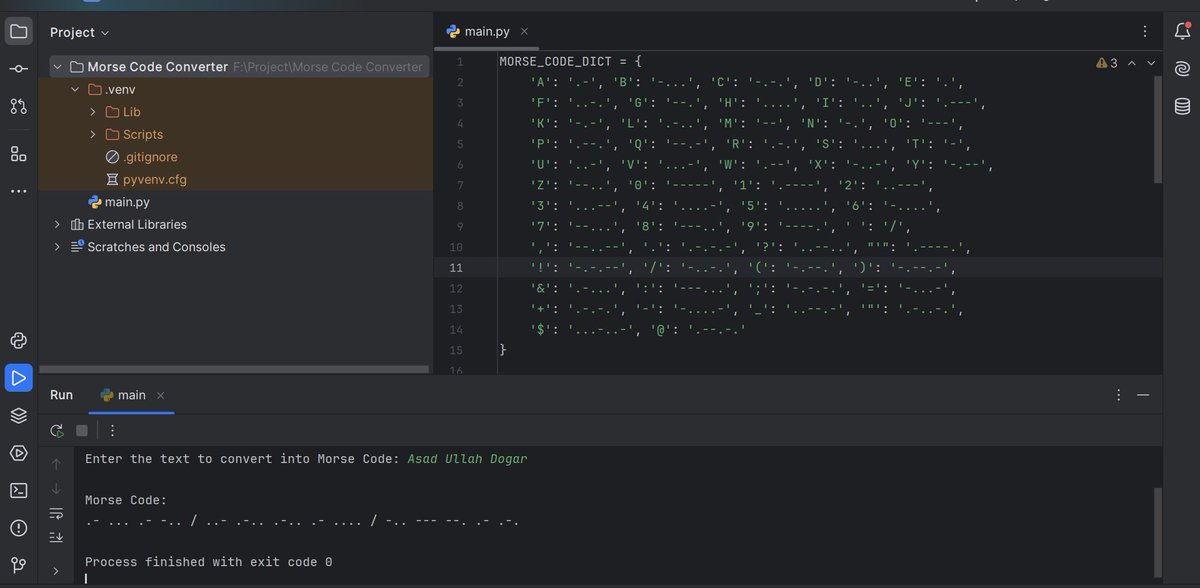Collapse the .venv folder
This screenshot has width=1200, height=588.
click(x=75, y=89)
